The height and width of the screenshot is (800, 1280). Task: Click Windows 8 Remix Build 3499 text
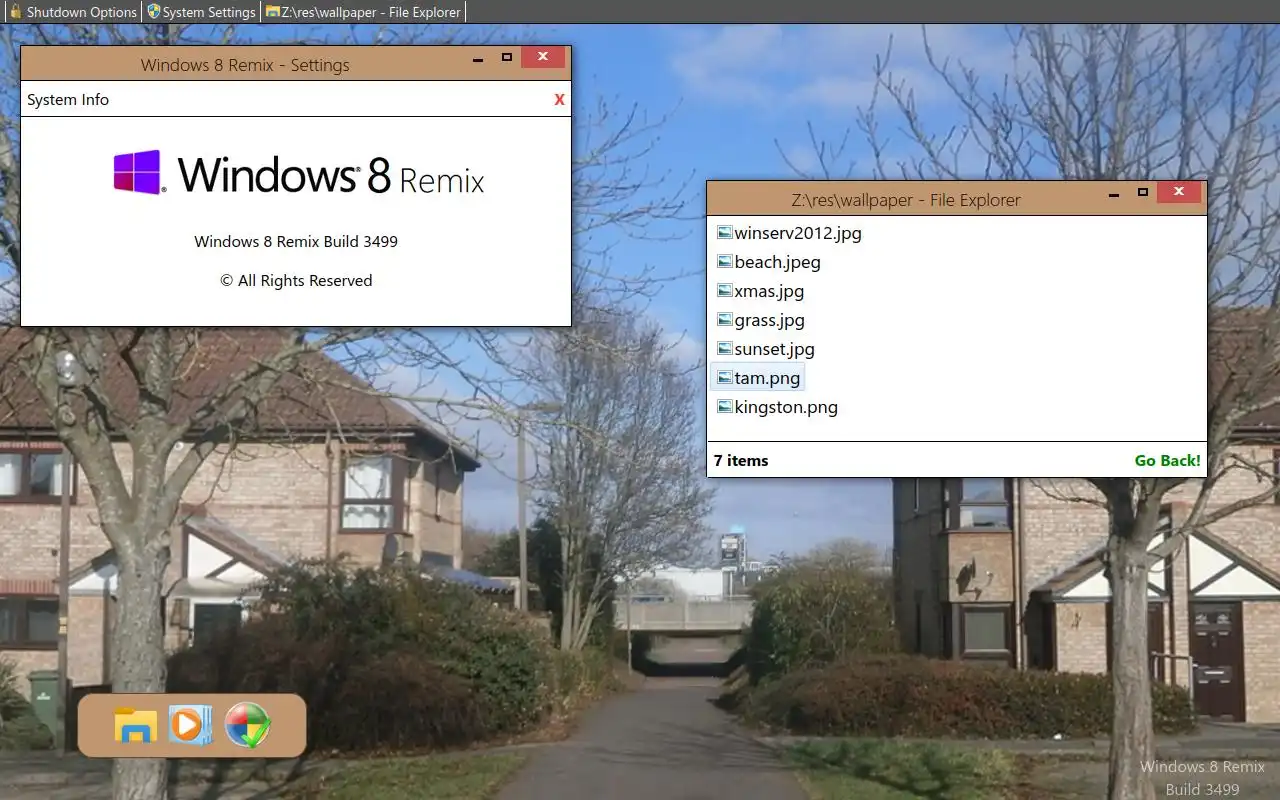click(296, 241)
